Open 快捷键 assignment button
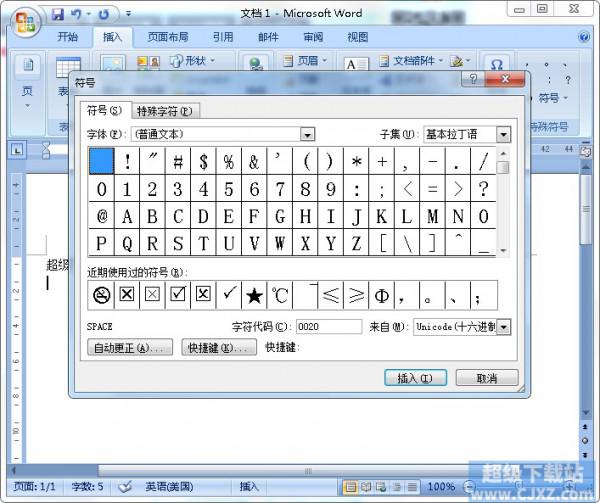This screenshot has width=600, height=503. tap(218, 348)
